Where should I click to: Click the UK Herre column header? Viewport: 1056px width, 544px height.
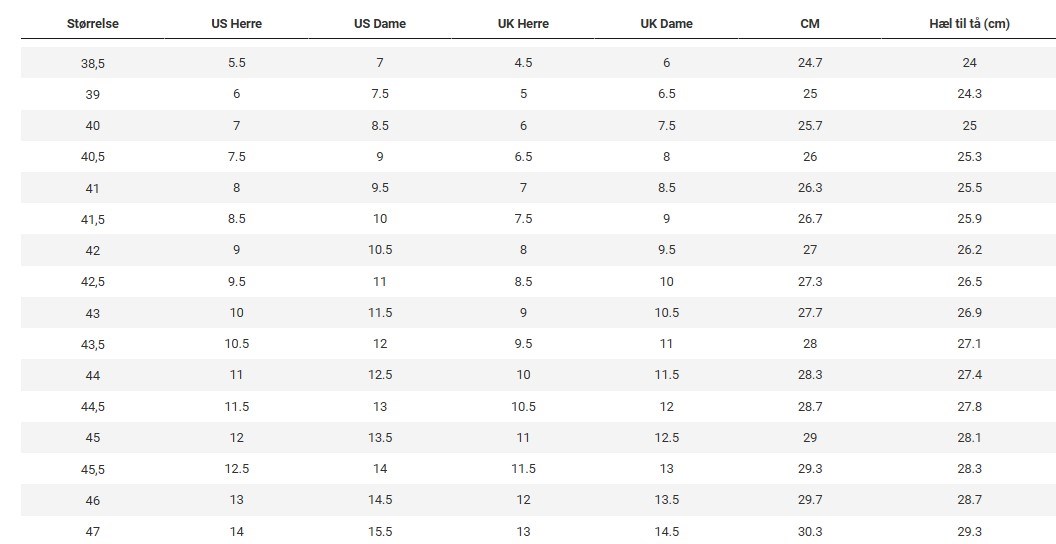click(x=523, y=24)
